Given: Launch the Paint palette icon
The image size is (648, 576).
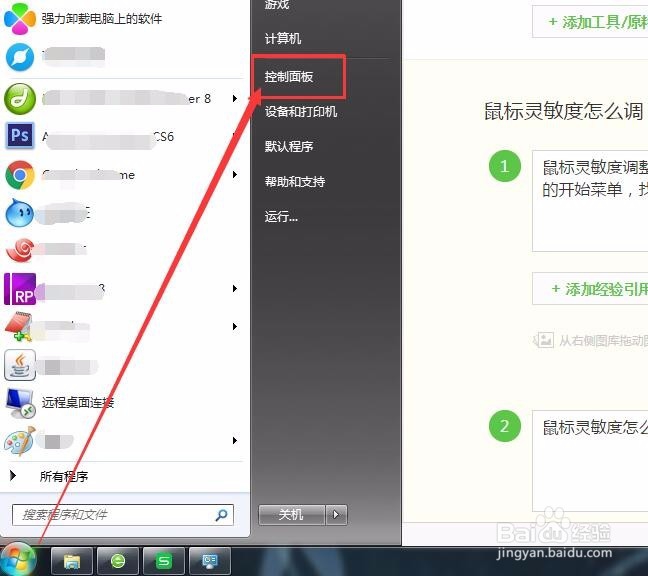Looking at the screenshot, I should click(x=19, y=441).
